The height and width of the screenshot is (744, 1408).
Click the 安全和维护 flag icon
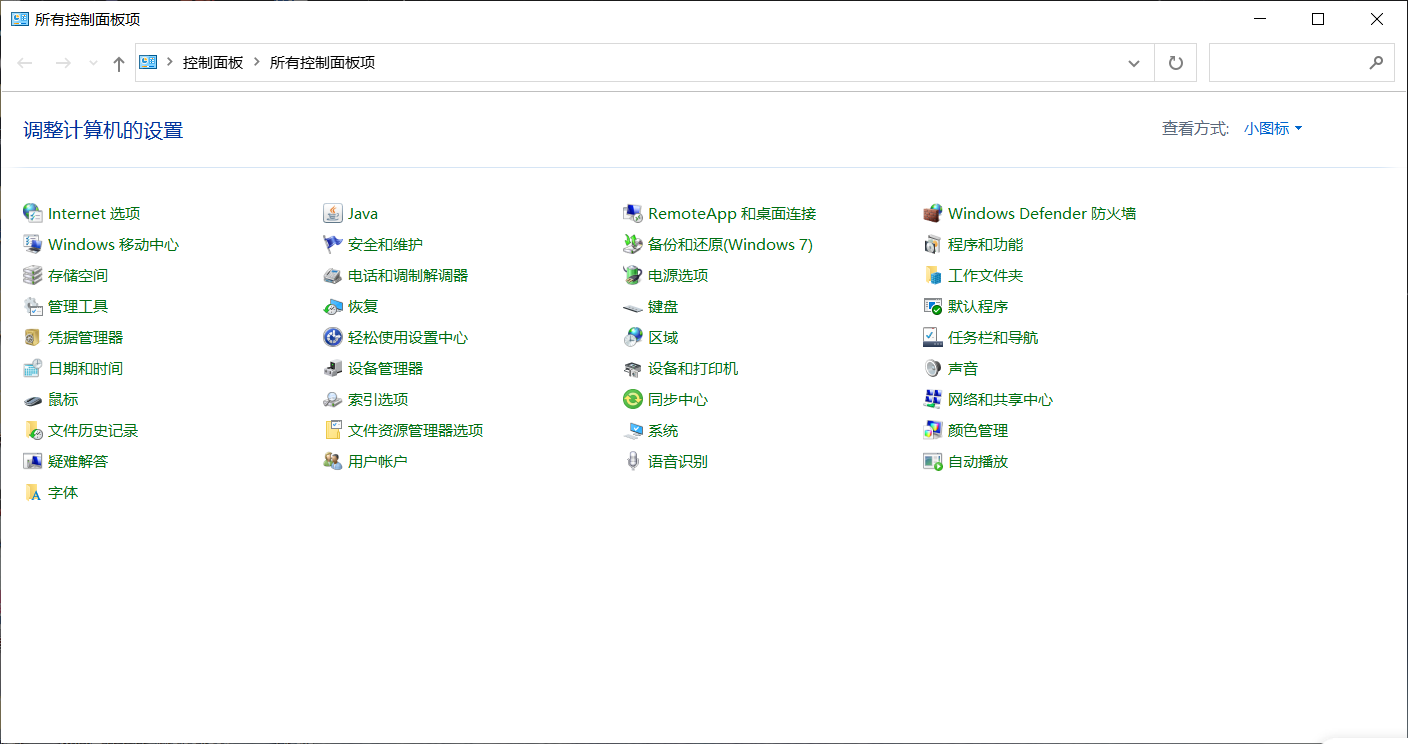point(333,244)
